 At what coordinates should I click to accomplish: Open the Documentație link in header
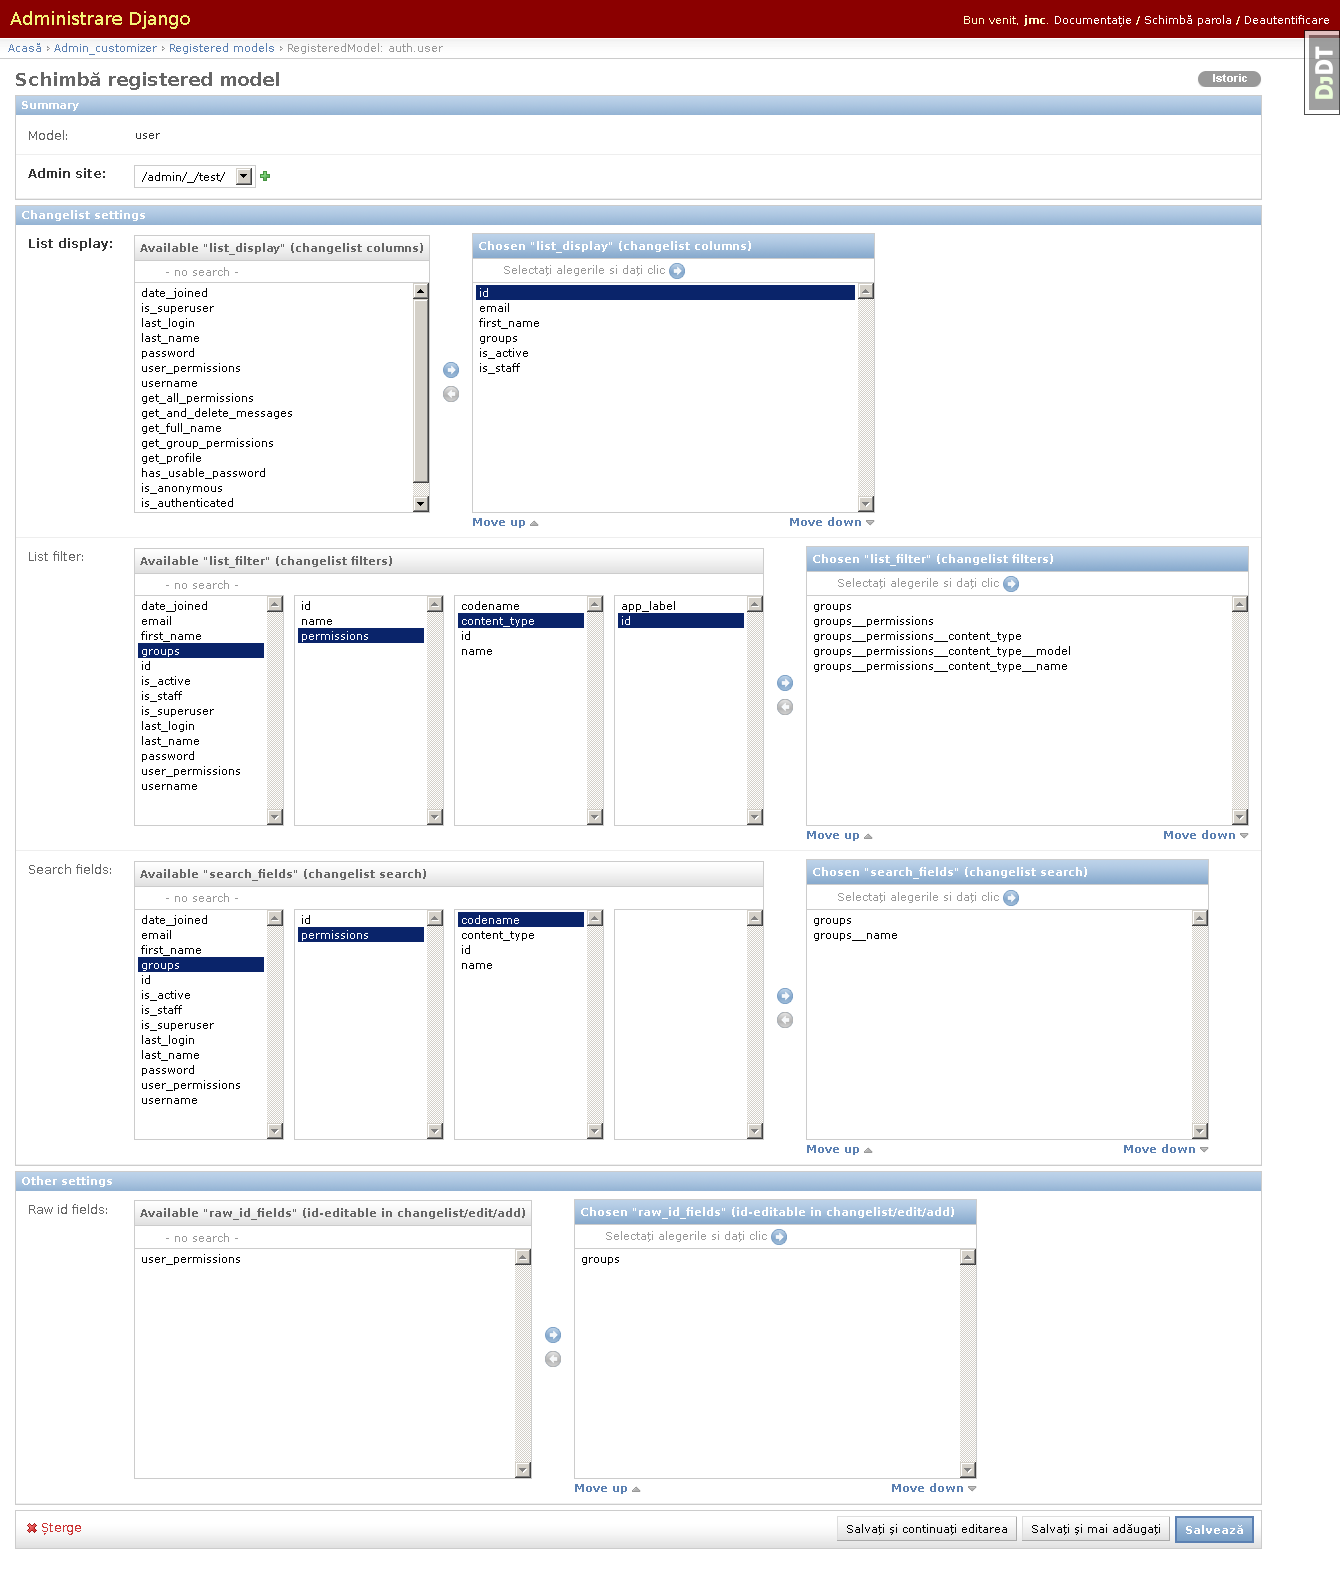1093,20
